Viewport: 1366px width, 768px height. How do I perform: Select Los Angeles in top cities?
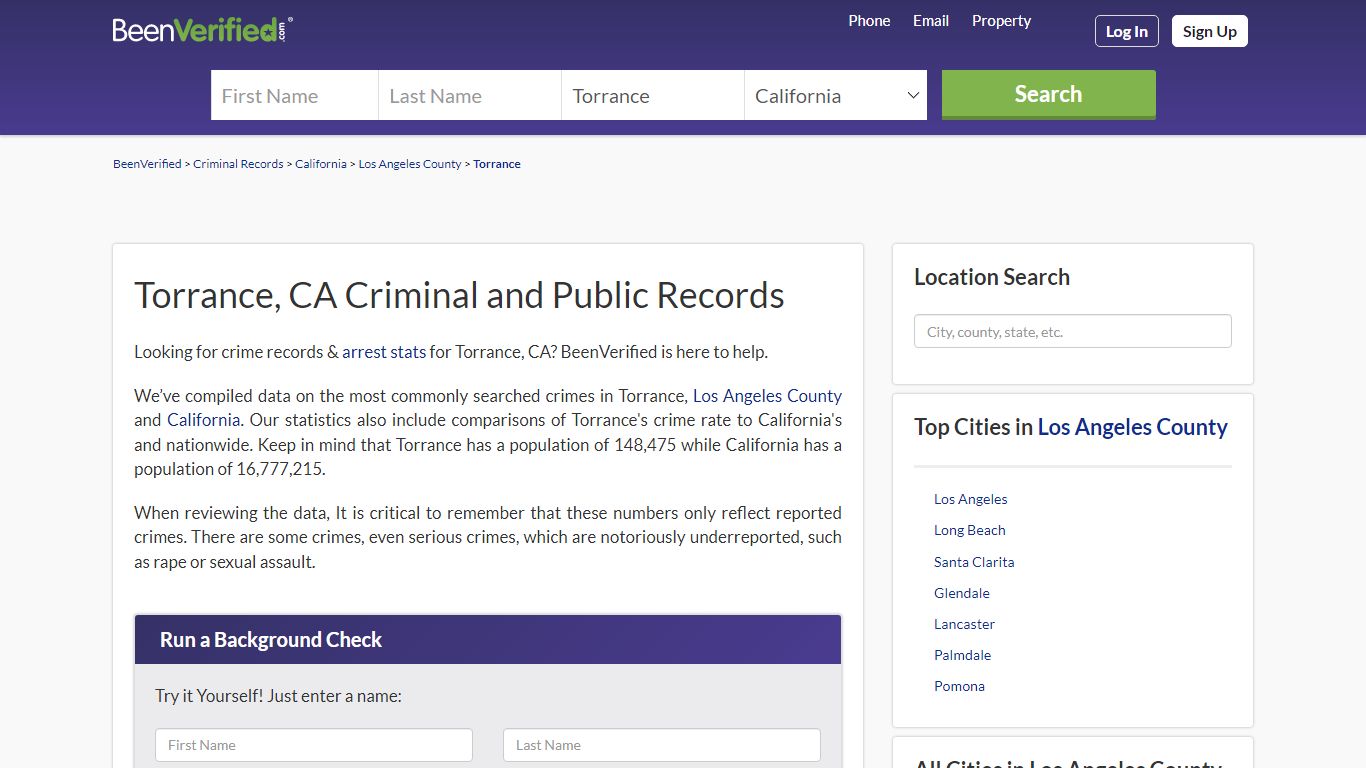(x=971, y=499)
